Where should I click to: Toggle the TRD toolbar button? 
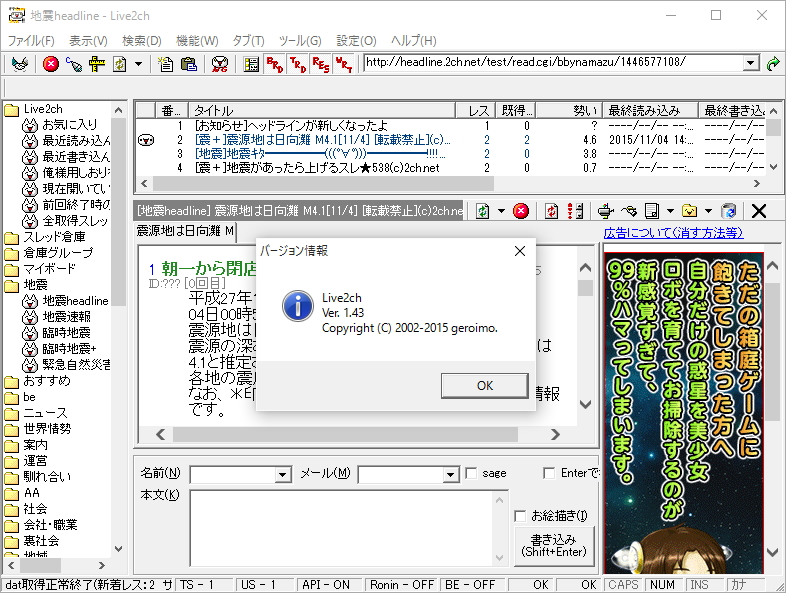(298, 64)
